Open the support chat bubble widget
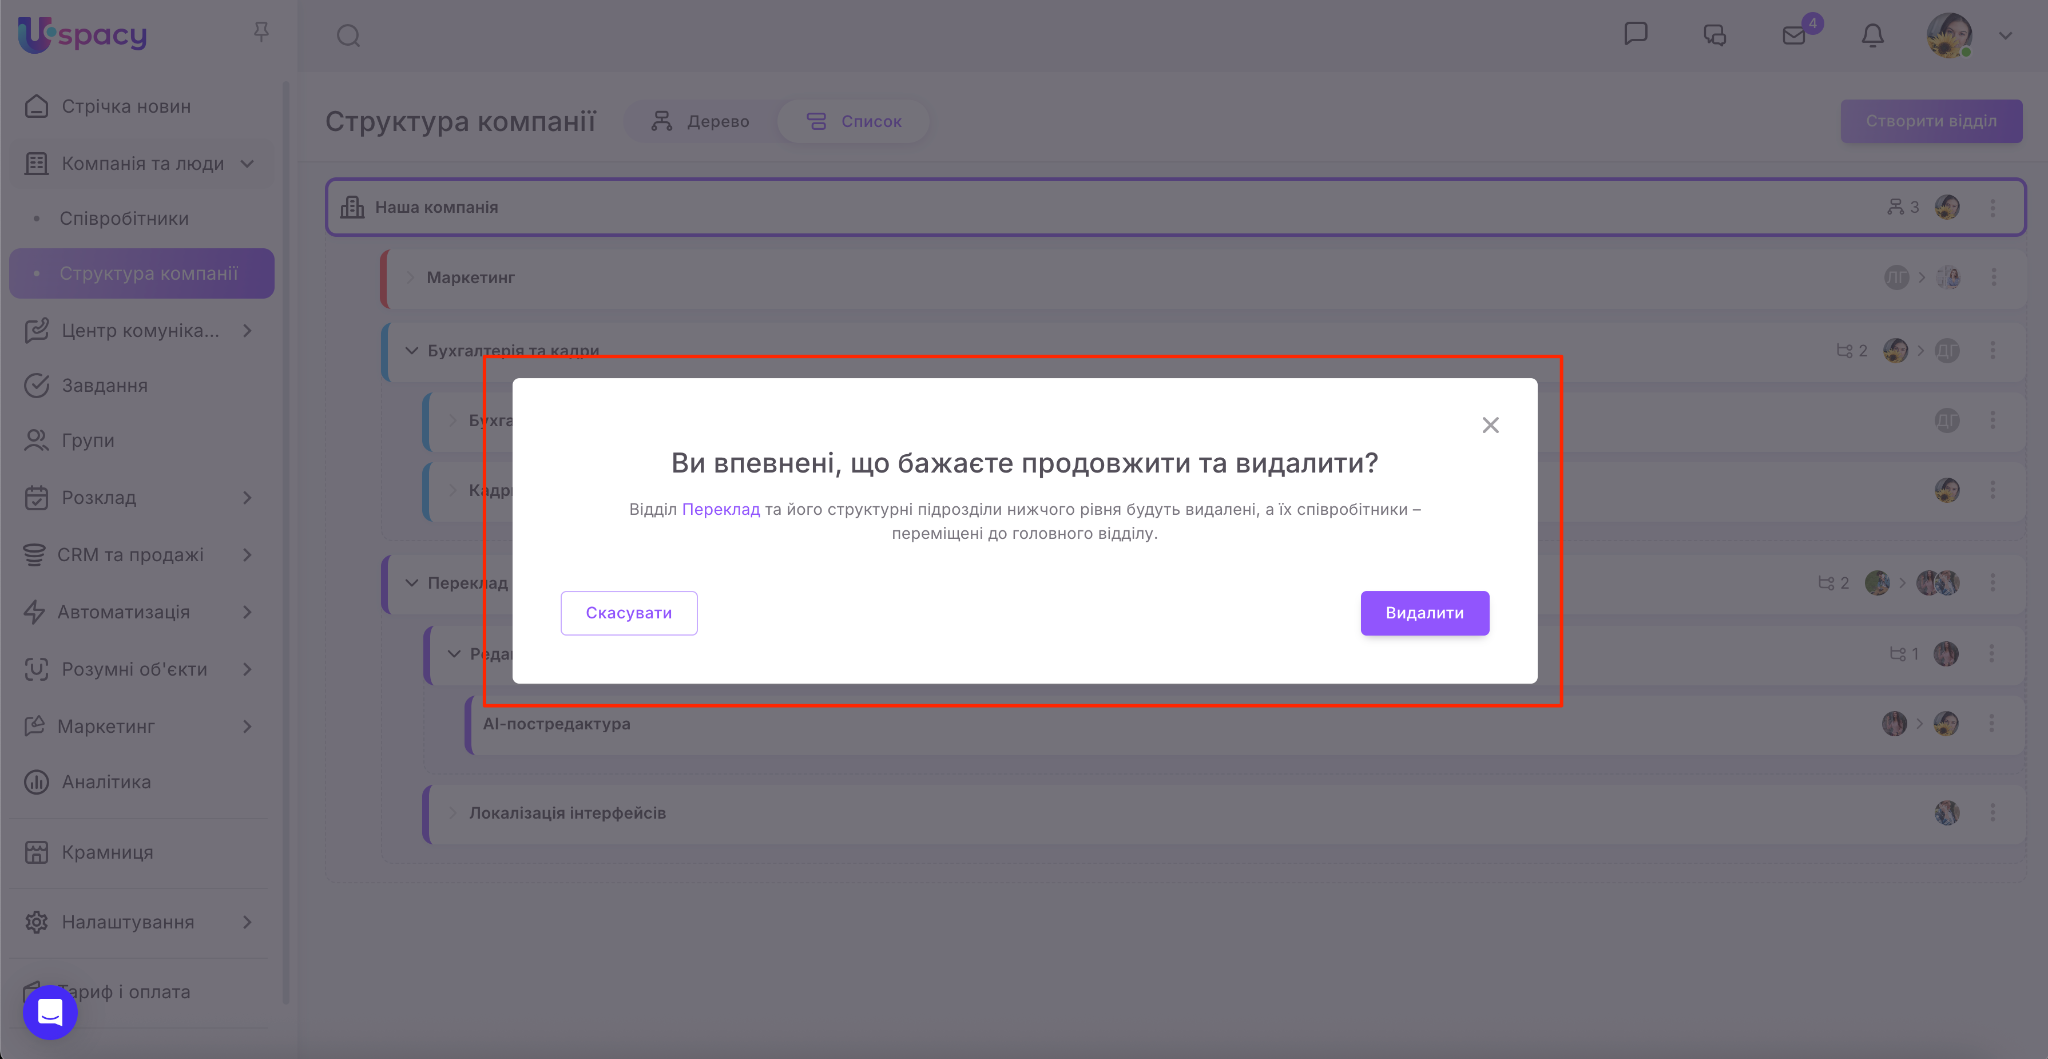The width and height of the screenshot is (2048, 1059). point(50,1012)
